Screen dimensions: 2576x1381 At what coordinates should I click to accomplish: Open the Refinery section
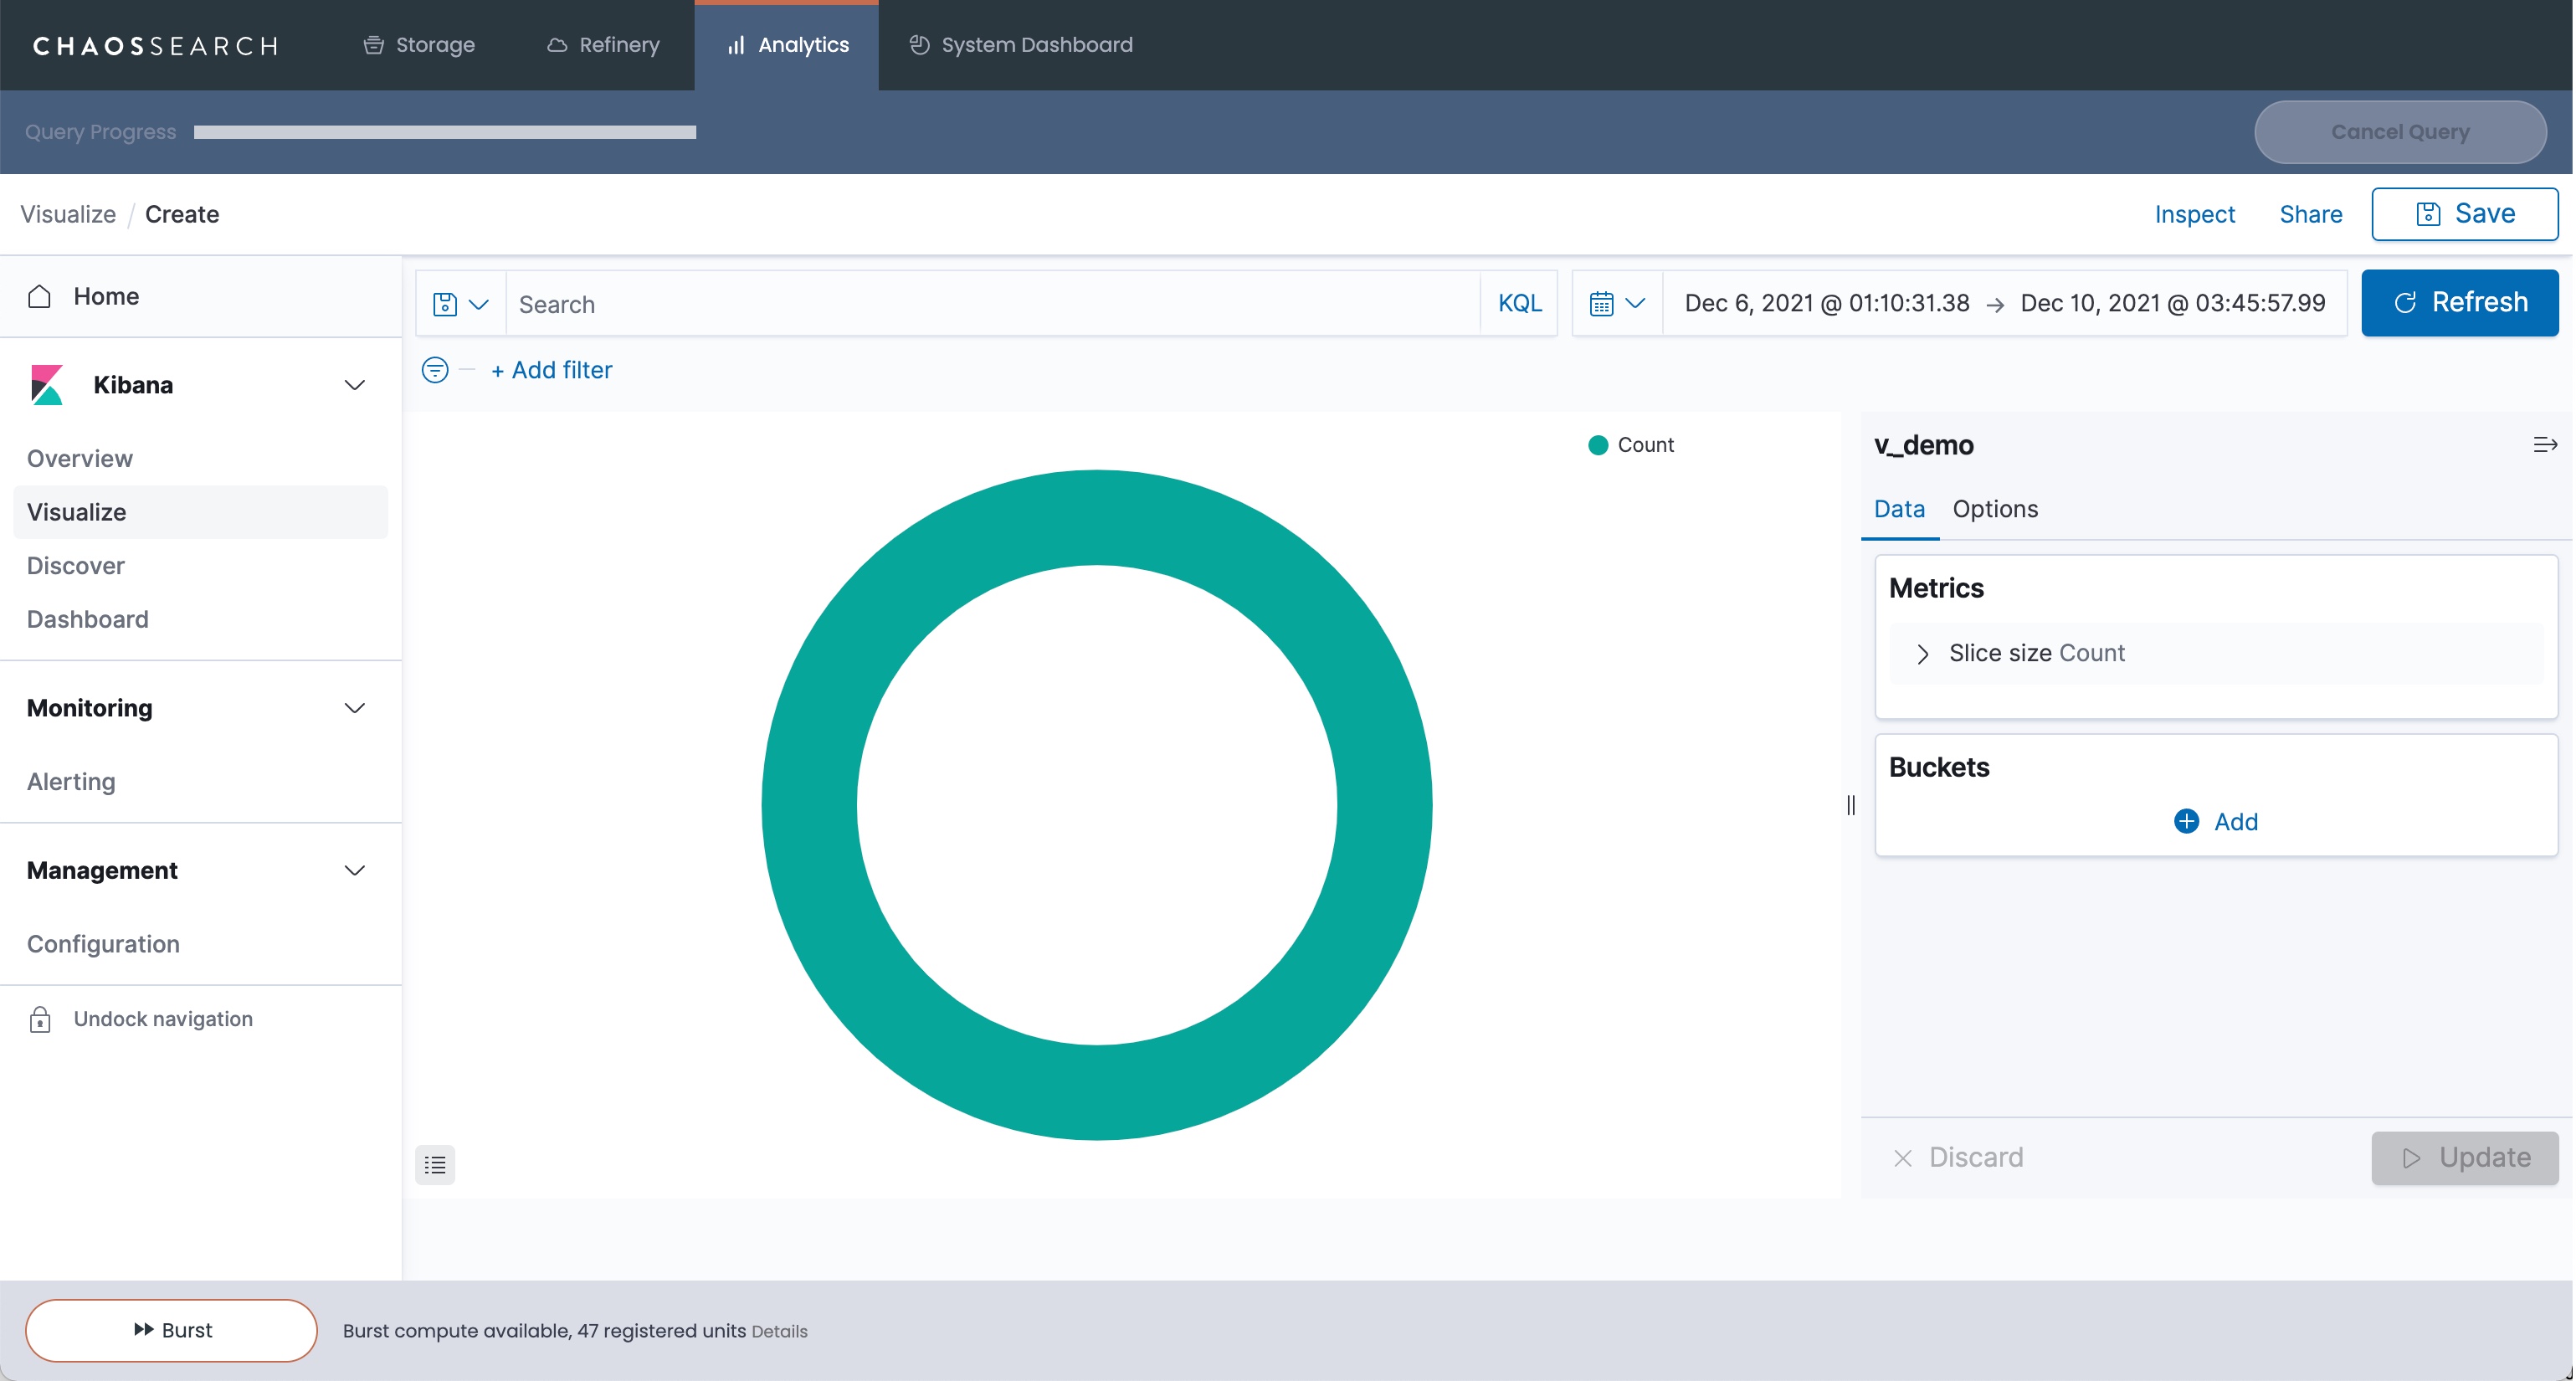pos(603,45)
